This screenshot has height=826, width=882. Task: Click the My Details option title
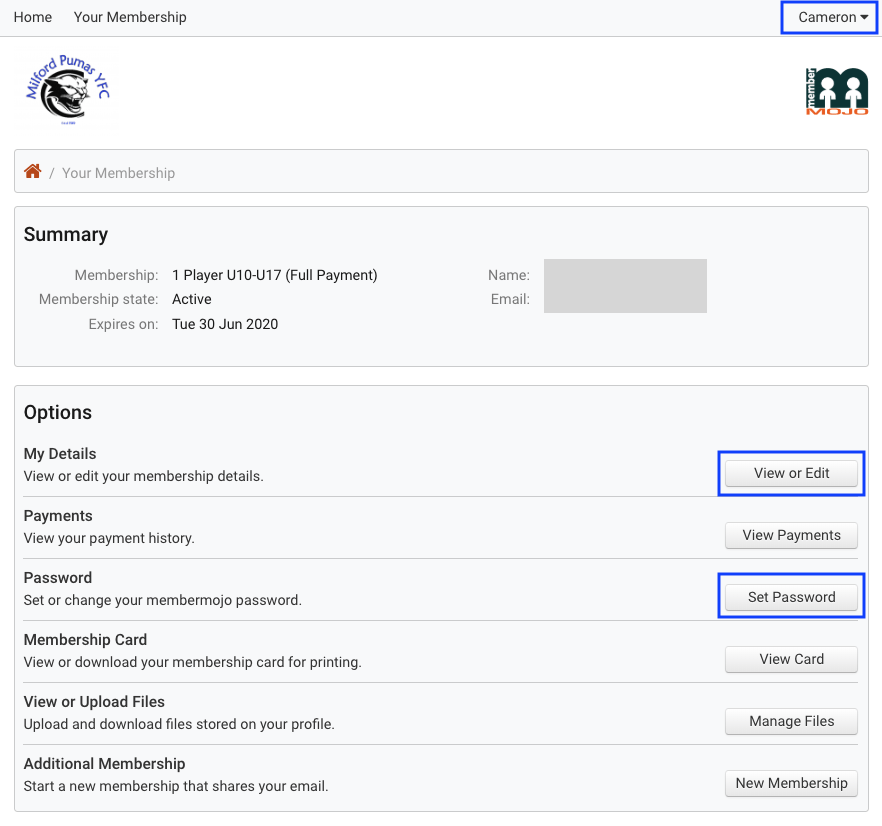click(60, 454)
